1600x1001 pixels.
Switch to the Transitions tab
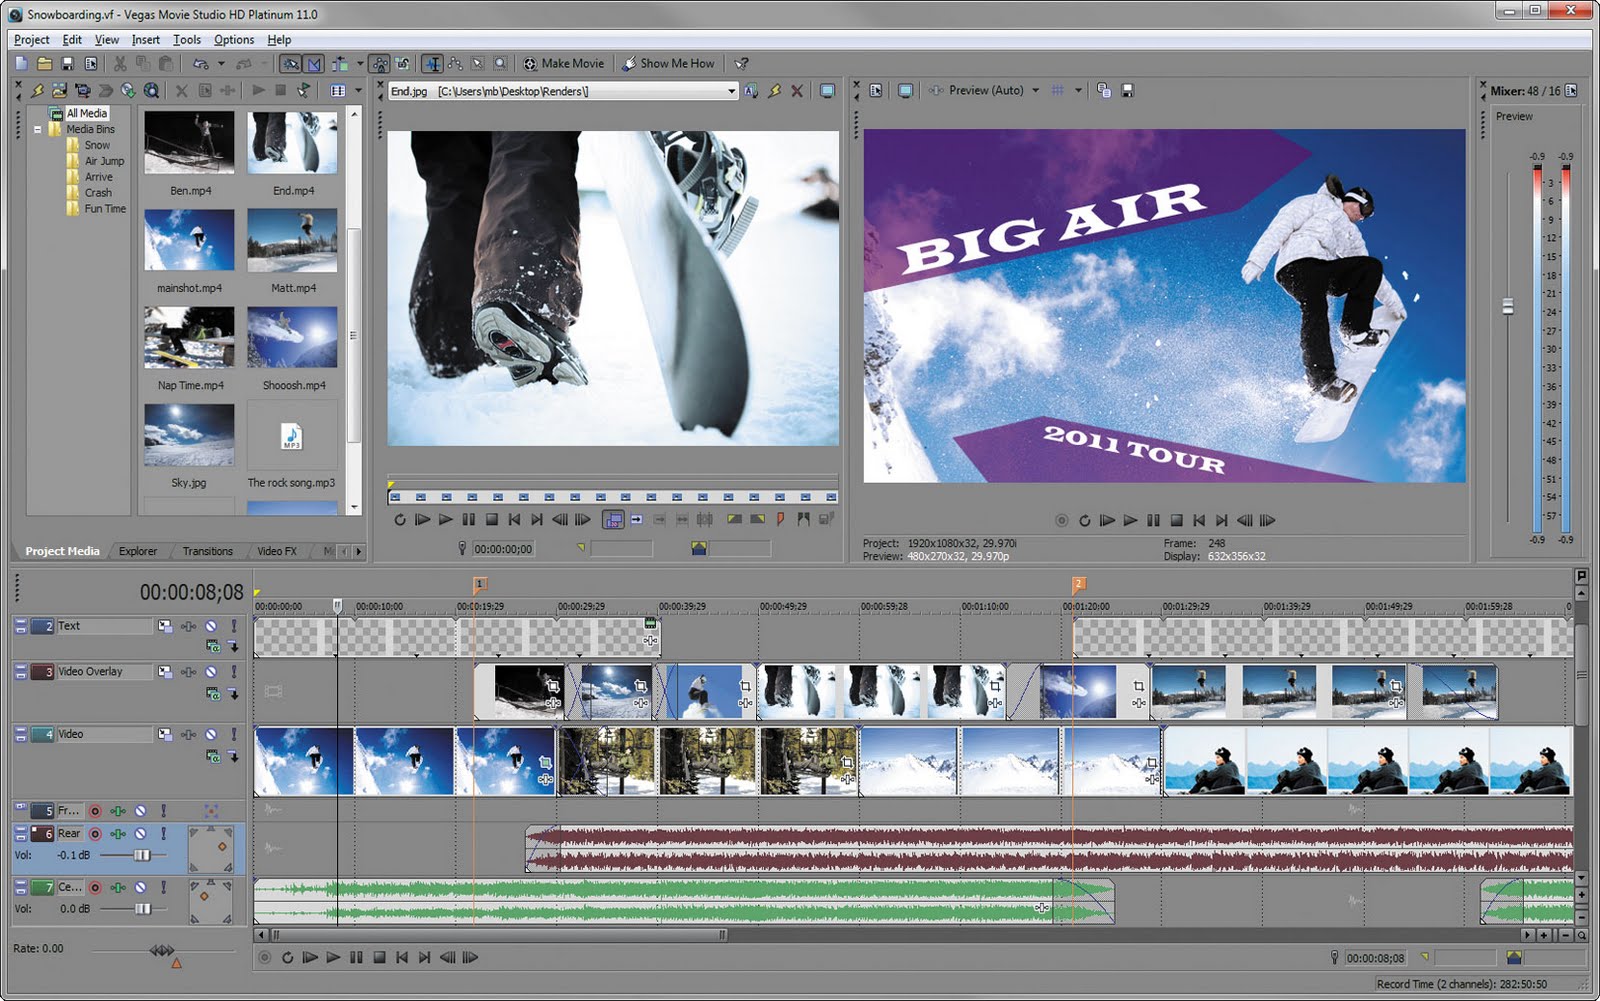pos(207,551)
